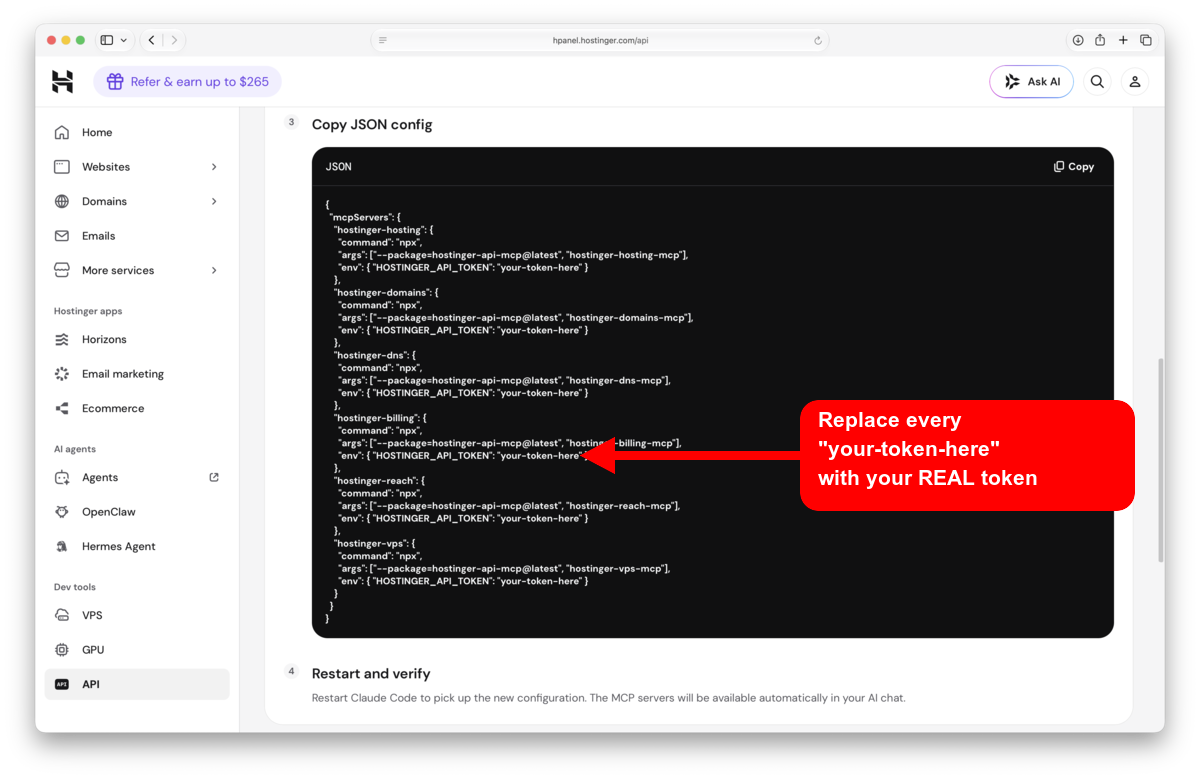
Task: Click the JSON label in code header
Action: (x=339, y=167)
